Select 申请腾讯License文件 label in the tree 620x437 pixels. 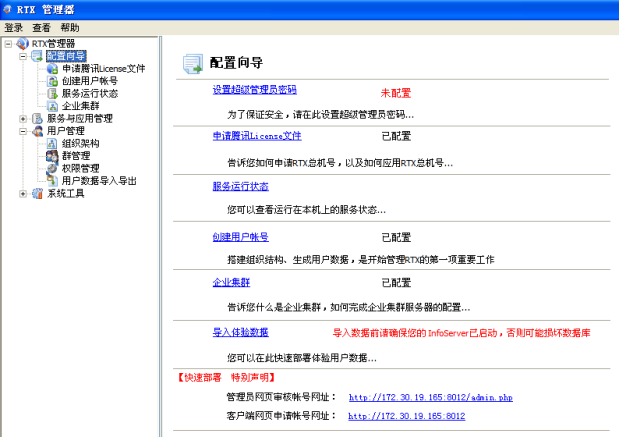point(104,68)
